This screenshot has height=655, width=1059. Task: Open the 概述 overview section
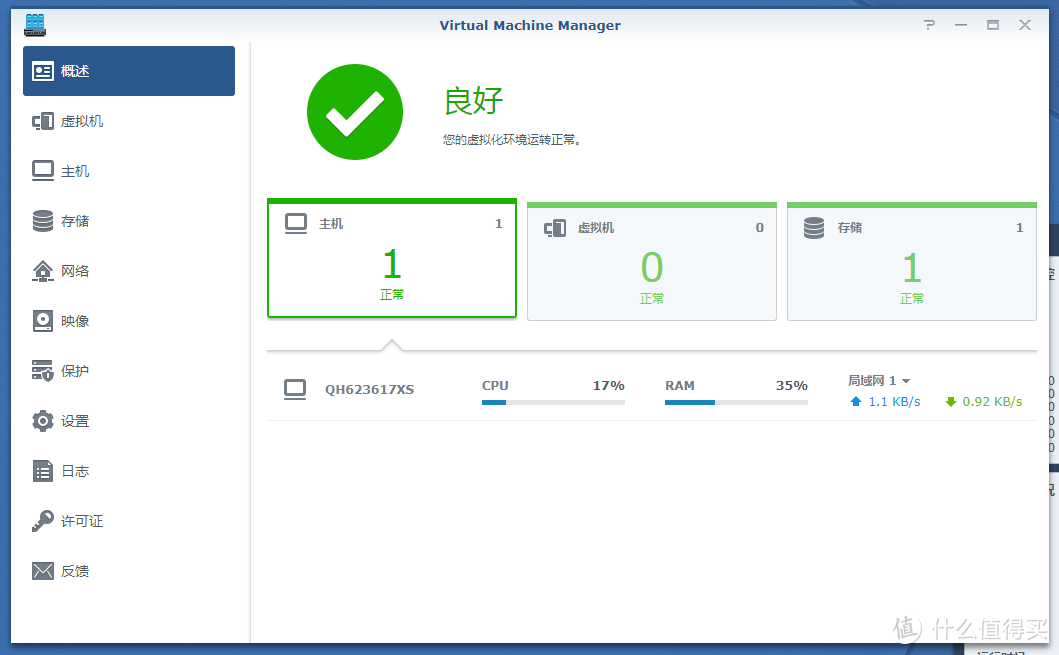128,71
